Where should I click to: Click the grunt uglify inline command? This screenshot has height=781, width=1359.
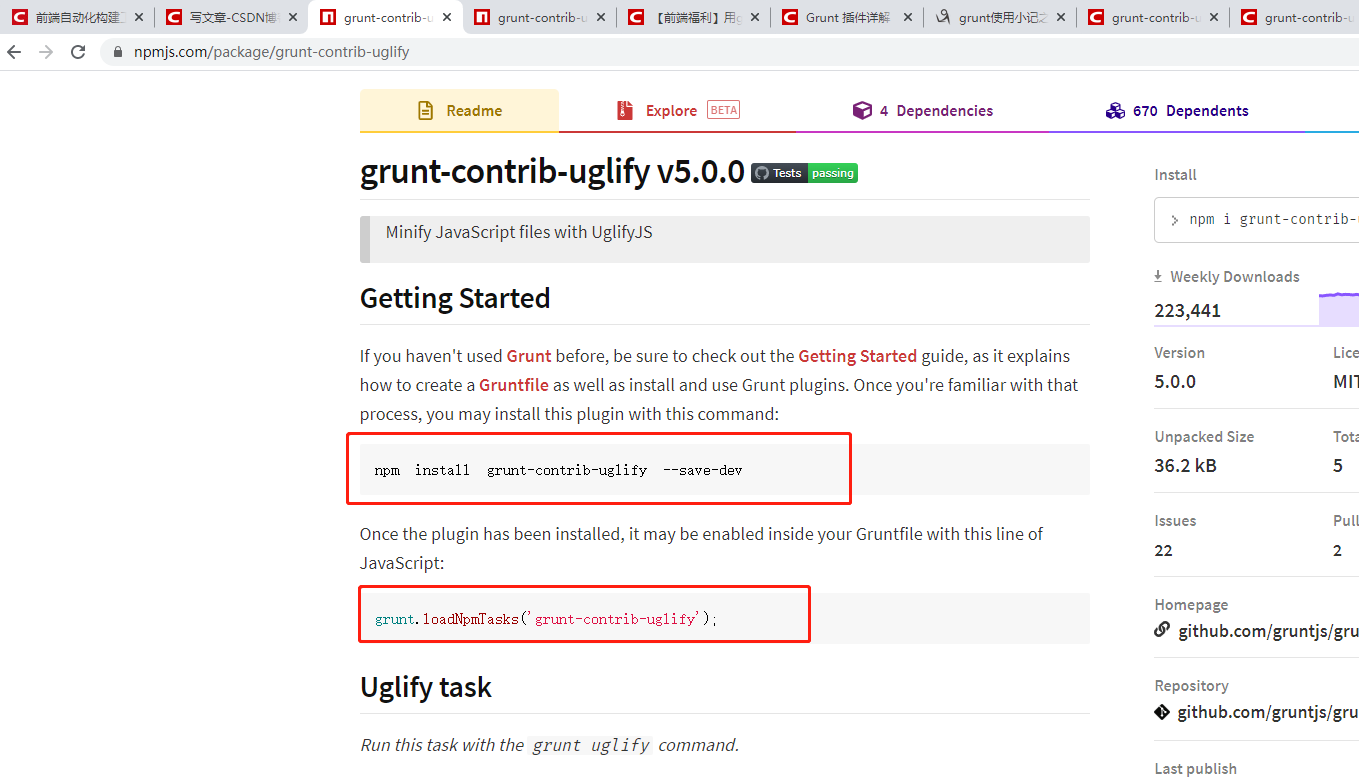(x=592, y=745)
